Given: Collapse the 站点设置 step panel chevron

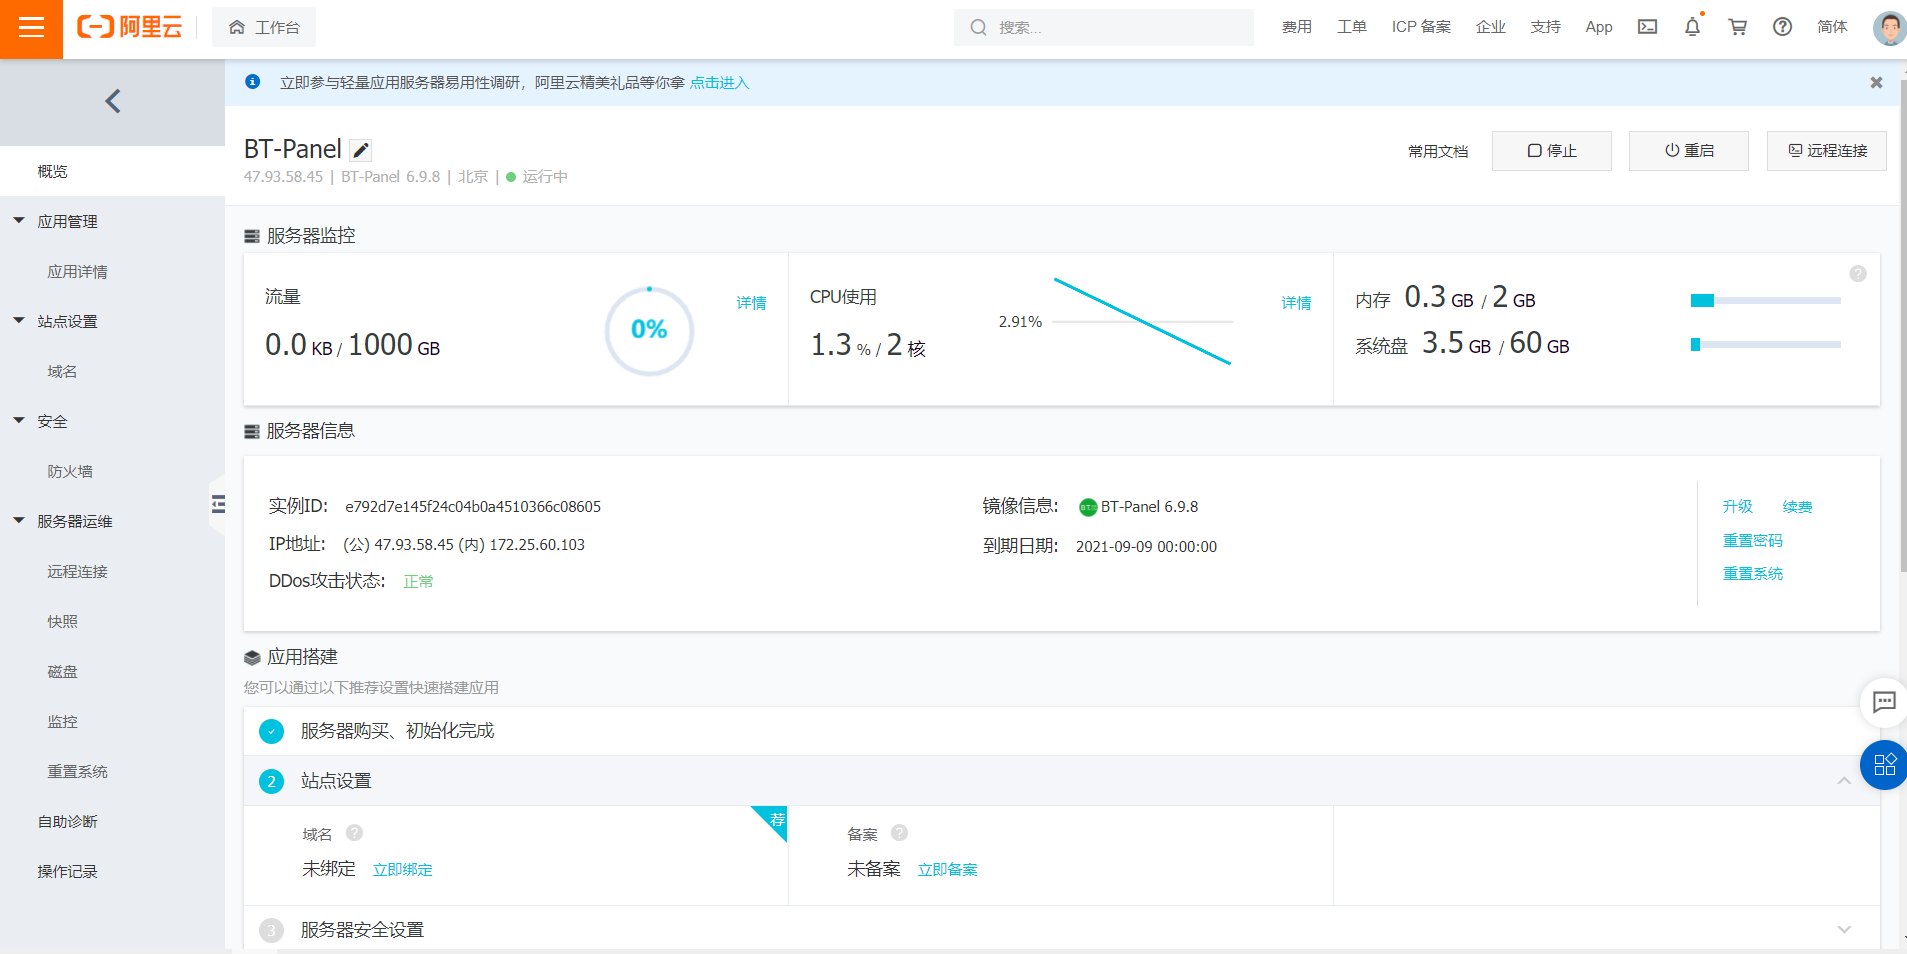Looking at the screenshot, I should pyautogui.click(x=1844, y=781).
